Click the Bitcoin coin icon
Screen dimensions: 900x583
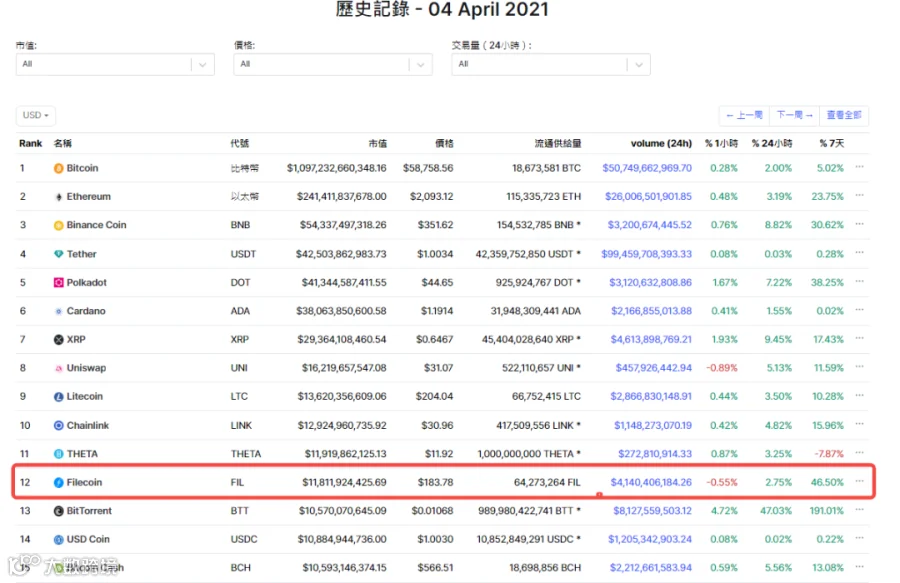point(59,168)
